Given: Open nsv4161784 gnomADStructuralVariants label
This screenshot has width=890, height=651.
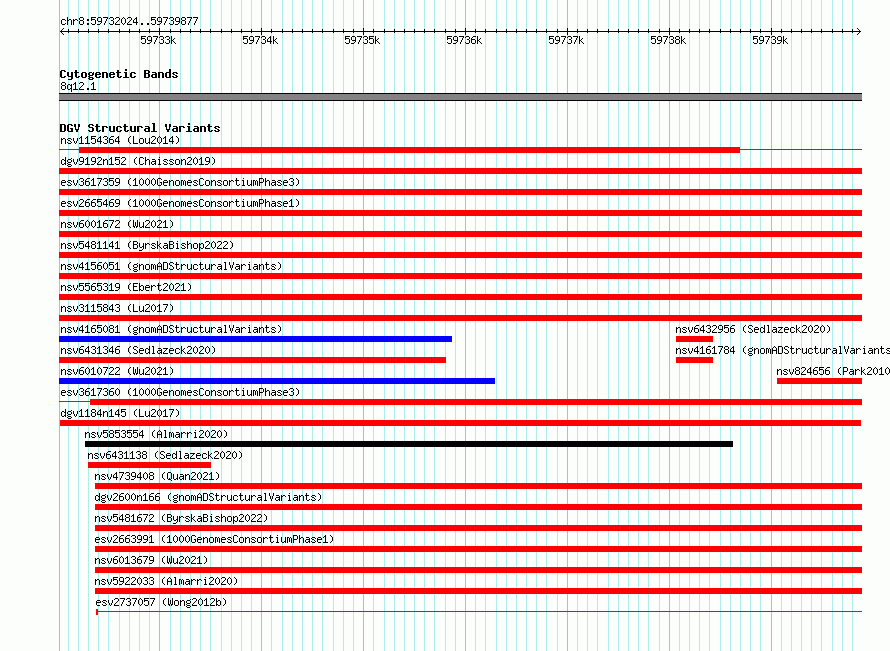Looking at the screenshot, I should (782, 350).
